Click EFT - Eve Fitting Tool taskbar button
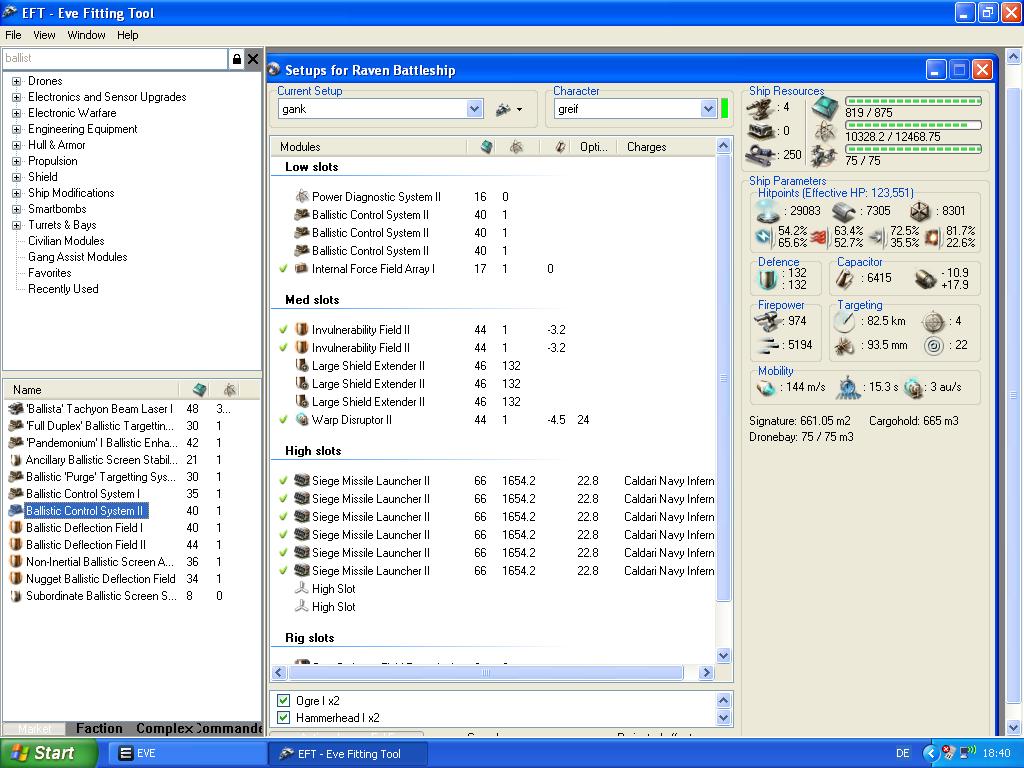This screenshot has height=768, width=1024. point(348,754)
